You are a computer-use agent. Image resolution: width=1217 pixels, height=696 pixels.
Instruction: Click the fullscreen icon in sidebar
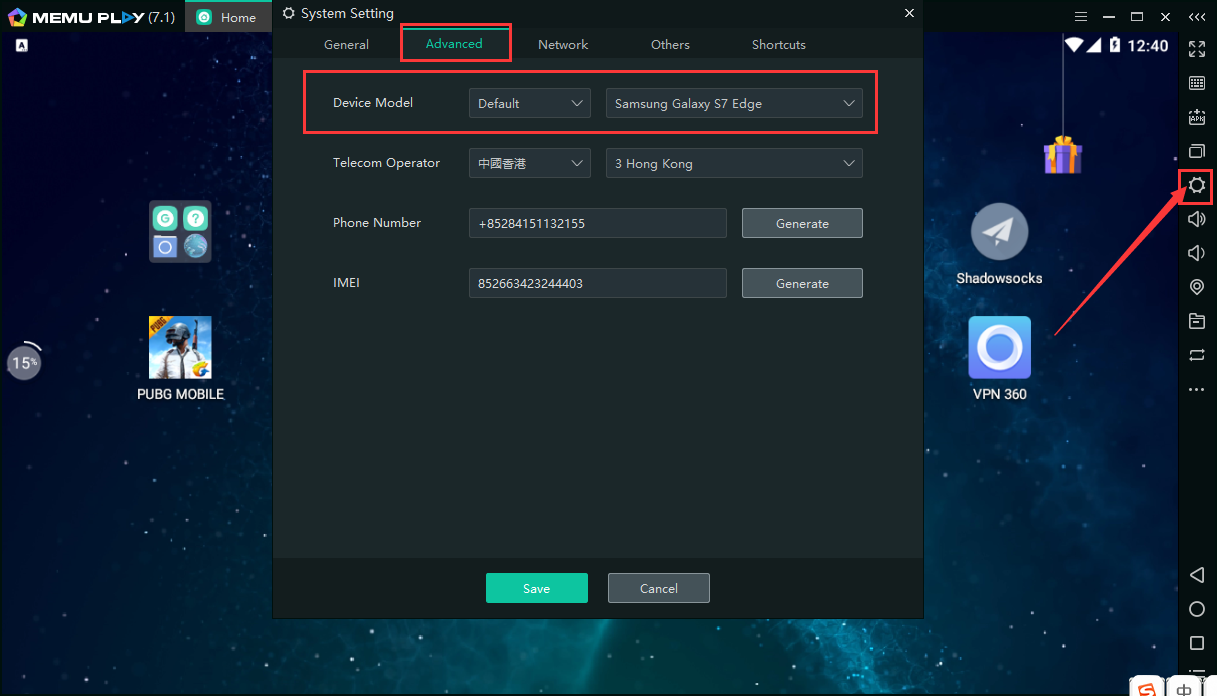pos(1196,49)
